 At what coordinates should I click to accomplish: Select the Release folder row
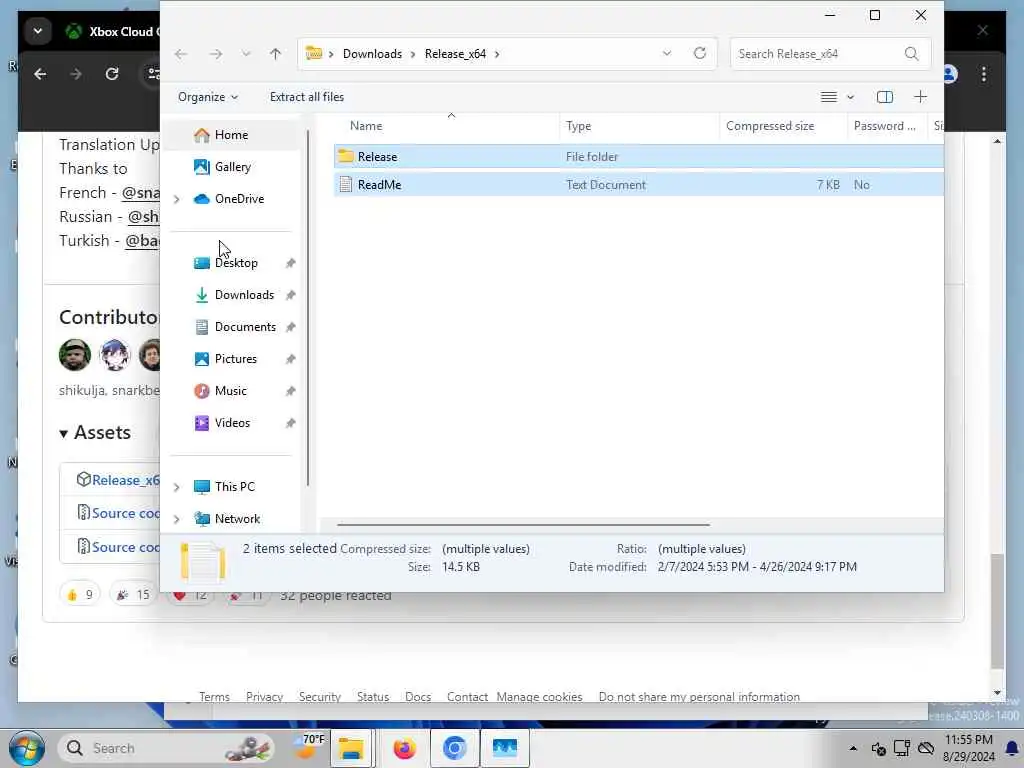click(x=639, y=157)
